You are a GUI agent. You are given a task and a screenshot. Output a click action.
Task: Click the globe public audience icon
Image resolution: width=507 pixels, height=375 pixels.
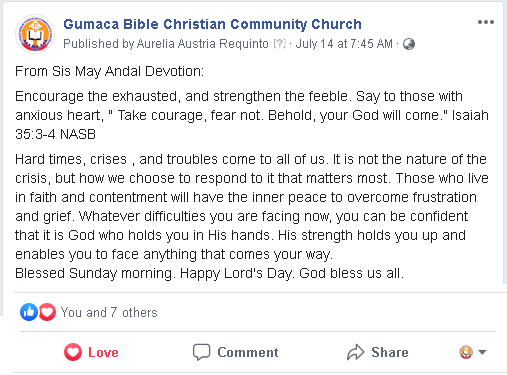[x=409, y=44]
